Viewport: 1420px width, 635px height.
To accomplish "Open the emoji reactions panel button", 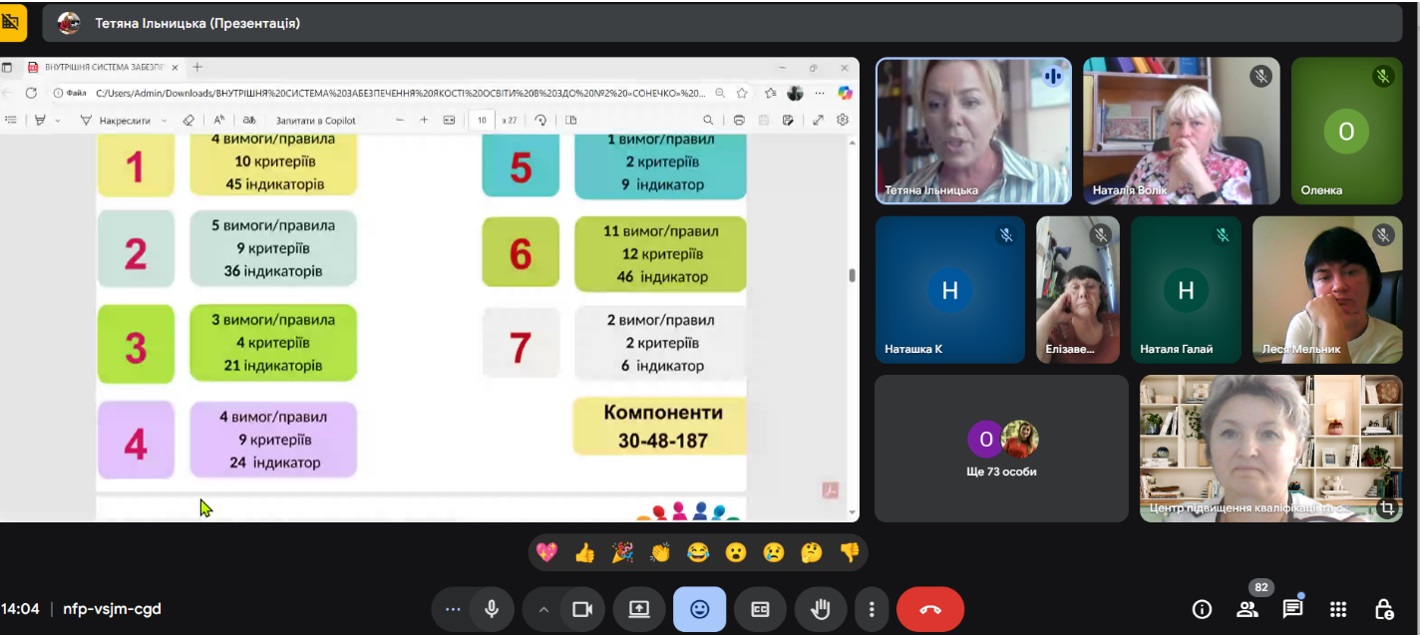I will (699, 609).
